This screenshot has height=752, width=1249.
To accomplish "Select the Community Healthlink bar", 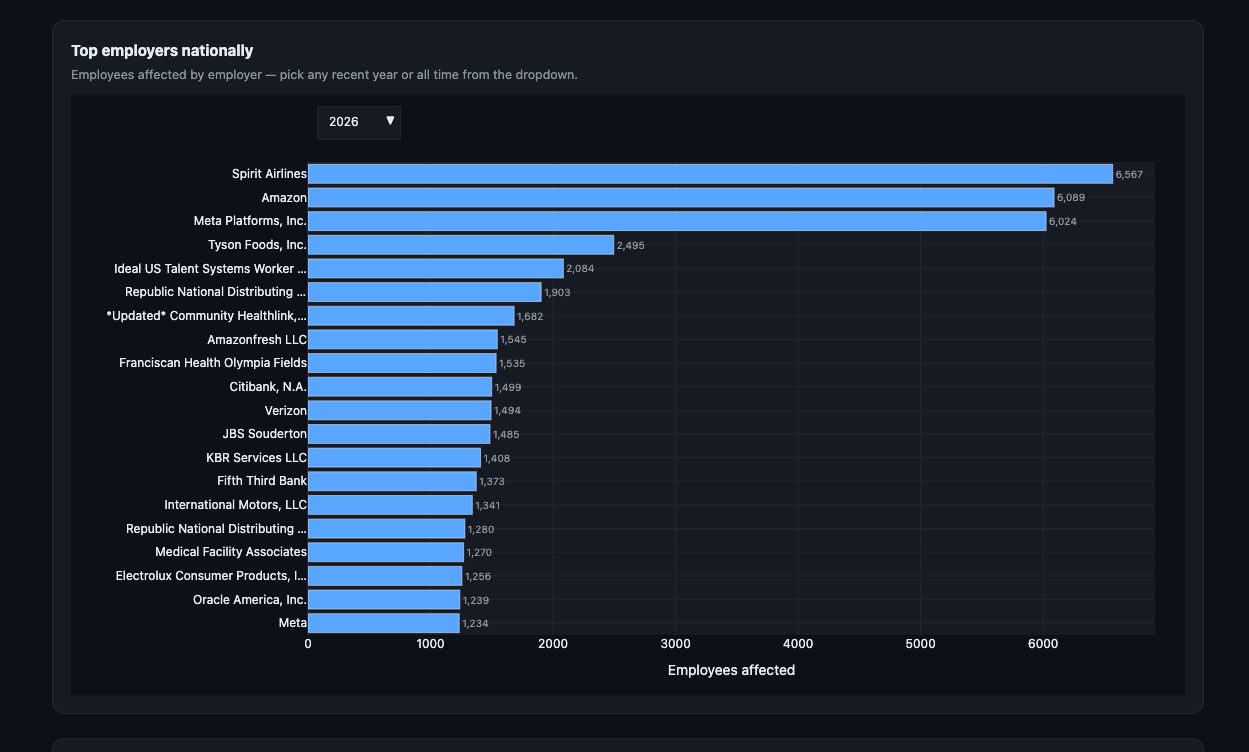I will pyautogui.click(x=411, y=316).
